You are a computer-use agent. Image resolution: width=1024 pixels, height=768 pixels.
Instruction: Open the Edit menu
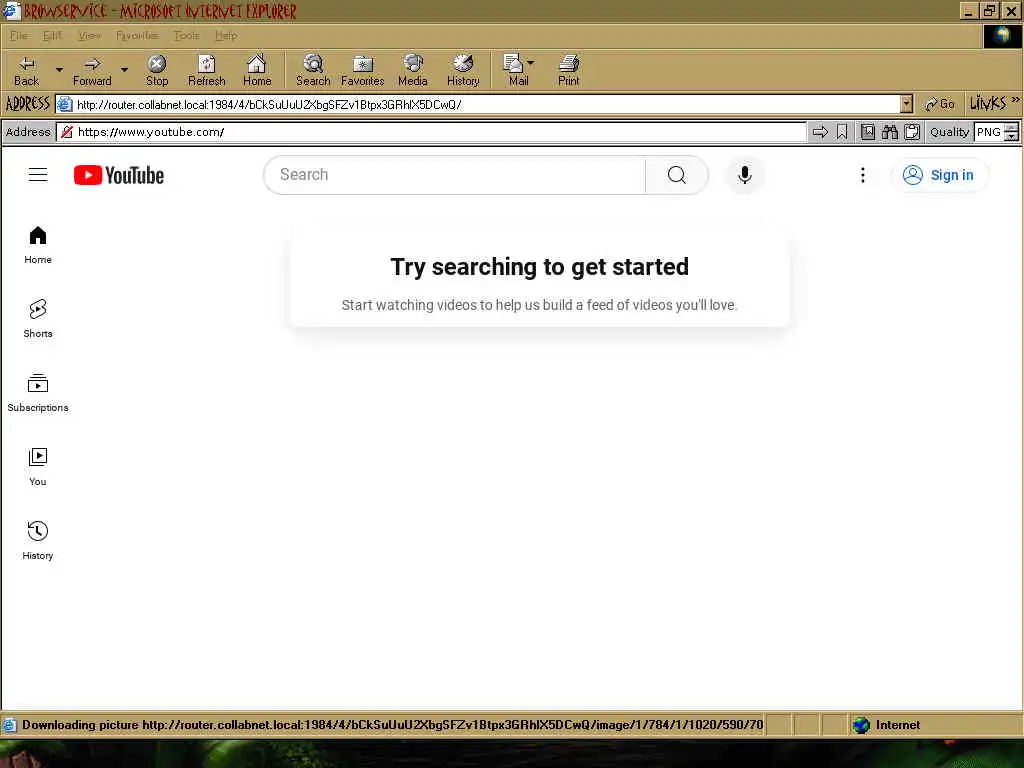[x=52, y=35]
